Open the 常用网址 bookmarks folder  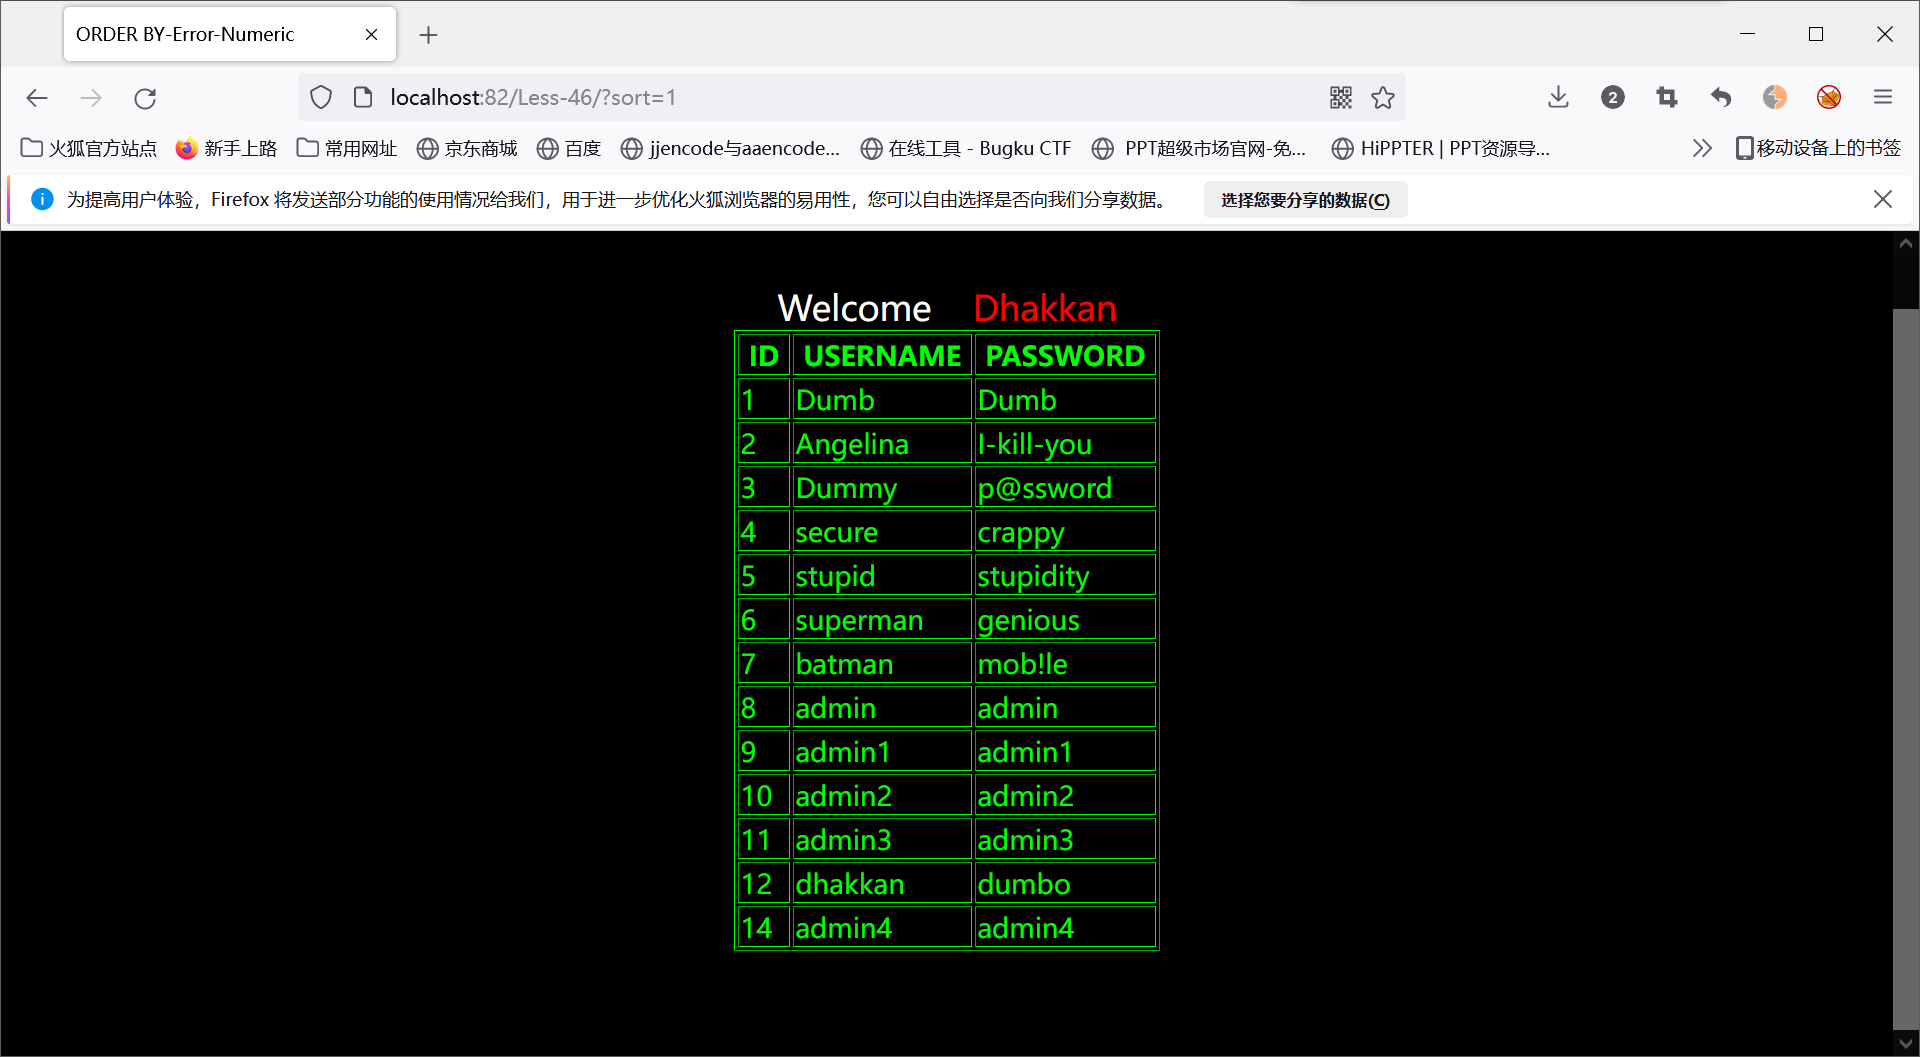345,147
